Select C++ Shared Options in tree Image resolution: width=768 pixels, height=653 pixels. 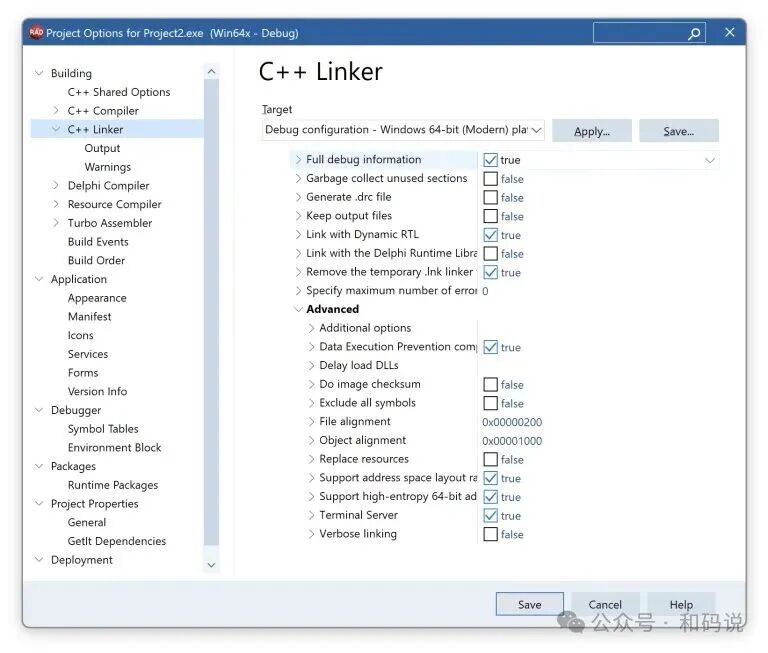(x=119, y=92)
